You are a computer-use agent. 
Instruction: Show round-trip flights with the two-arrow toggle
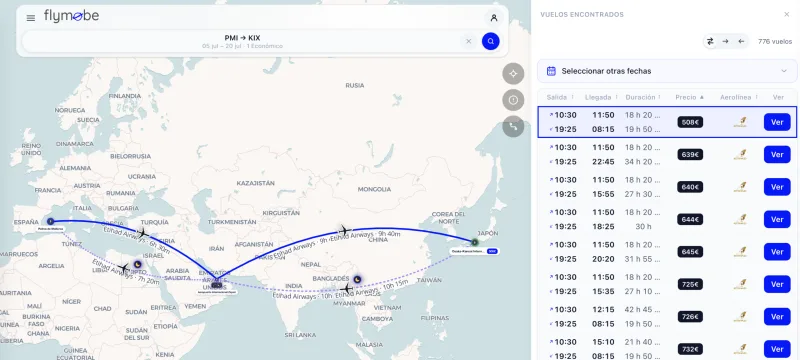710,41
